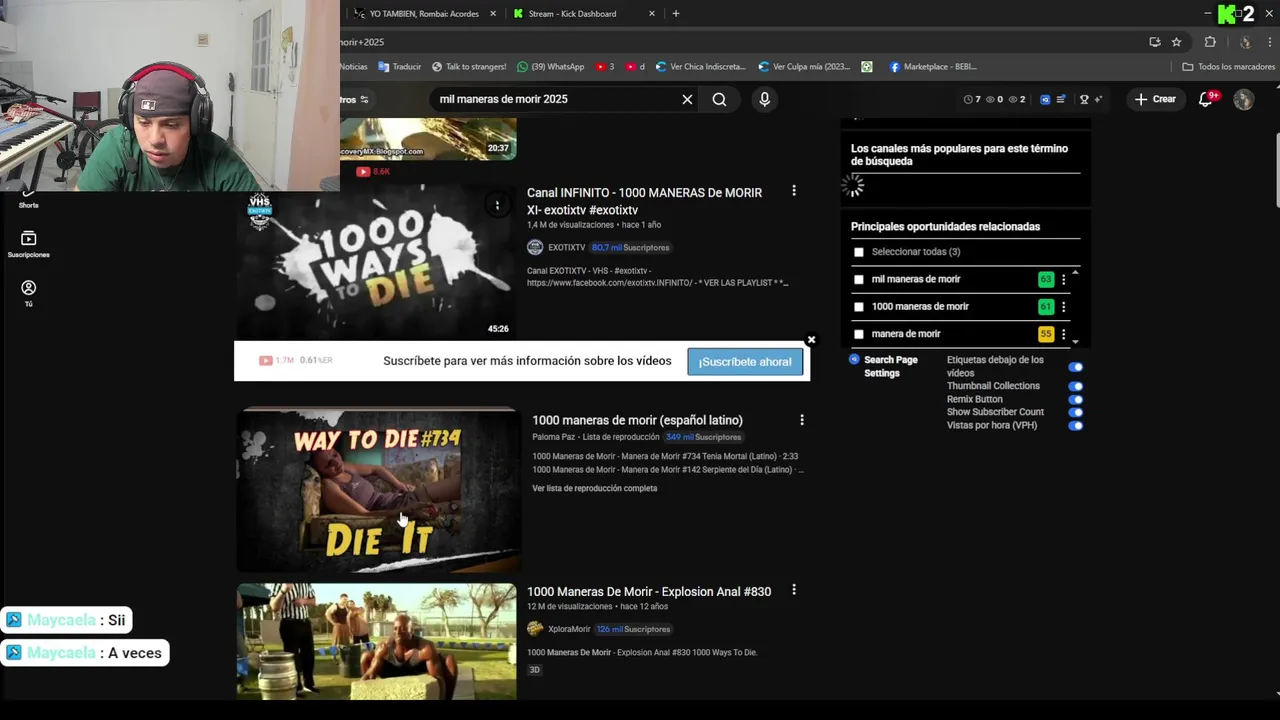Image resolution: width=1280 pixels, height=720 pixels.
Task: Open the Todos los marcadores folder
Action: [1228, 67]
